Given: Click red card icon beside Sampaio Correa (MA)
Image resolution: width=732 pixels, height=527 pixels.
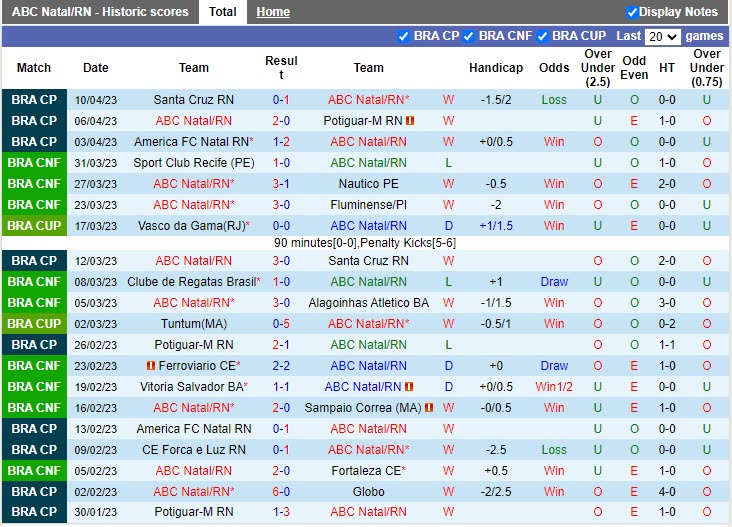Looking at the screenshot, I should 428,408.
